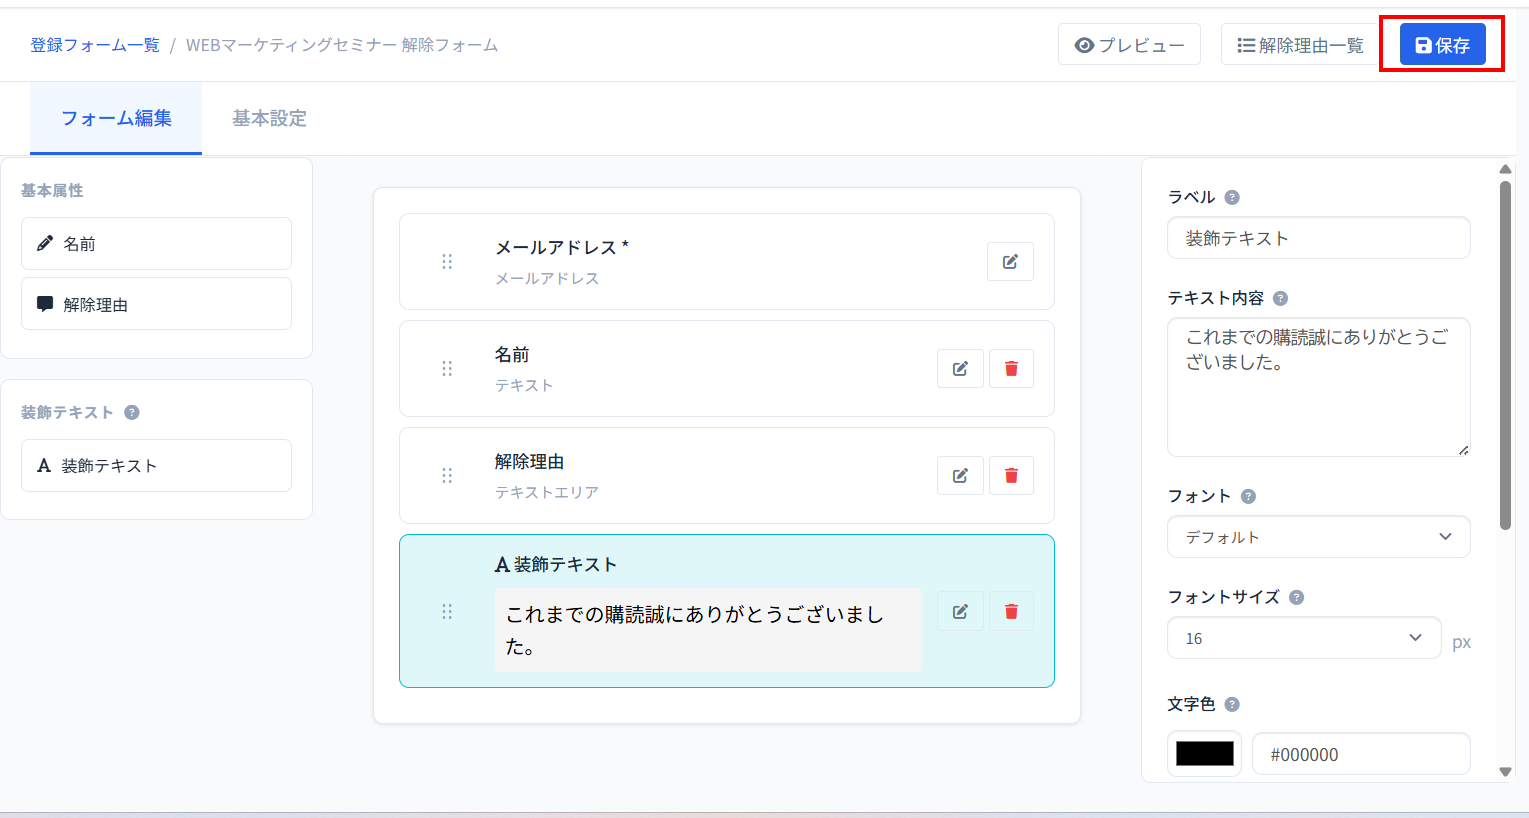The height and width of the screenshot is (818, 1529).
Task: Open the black 文字色 color swatch
Action: (1204, 754)
